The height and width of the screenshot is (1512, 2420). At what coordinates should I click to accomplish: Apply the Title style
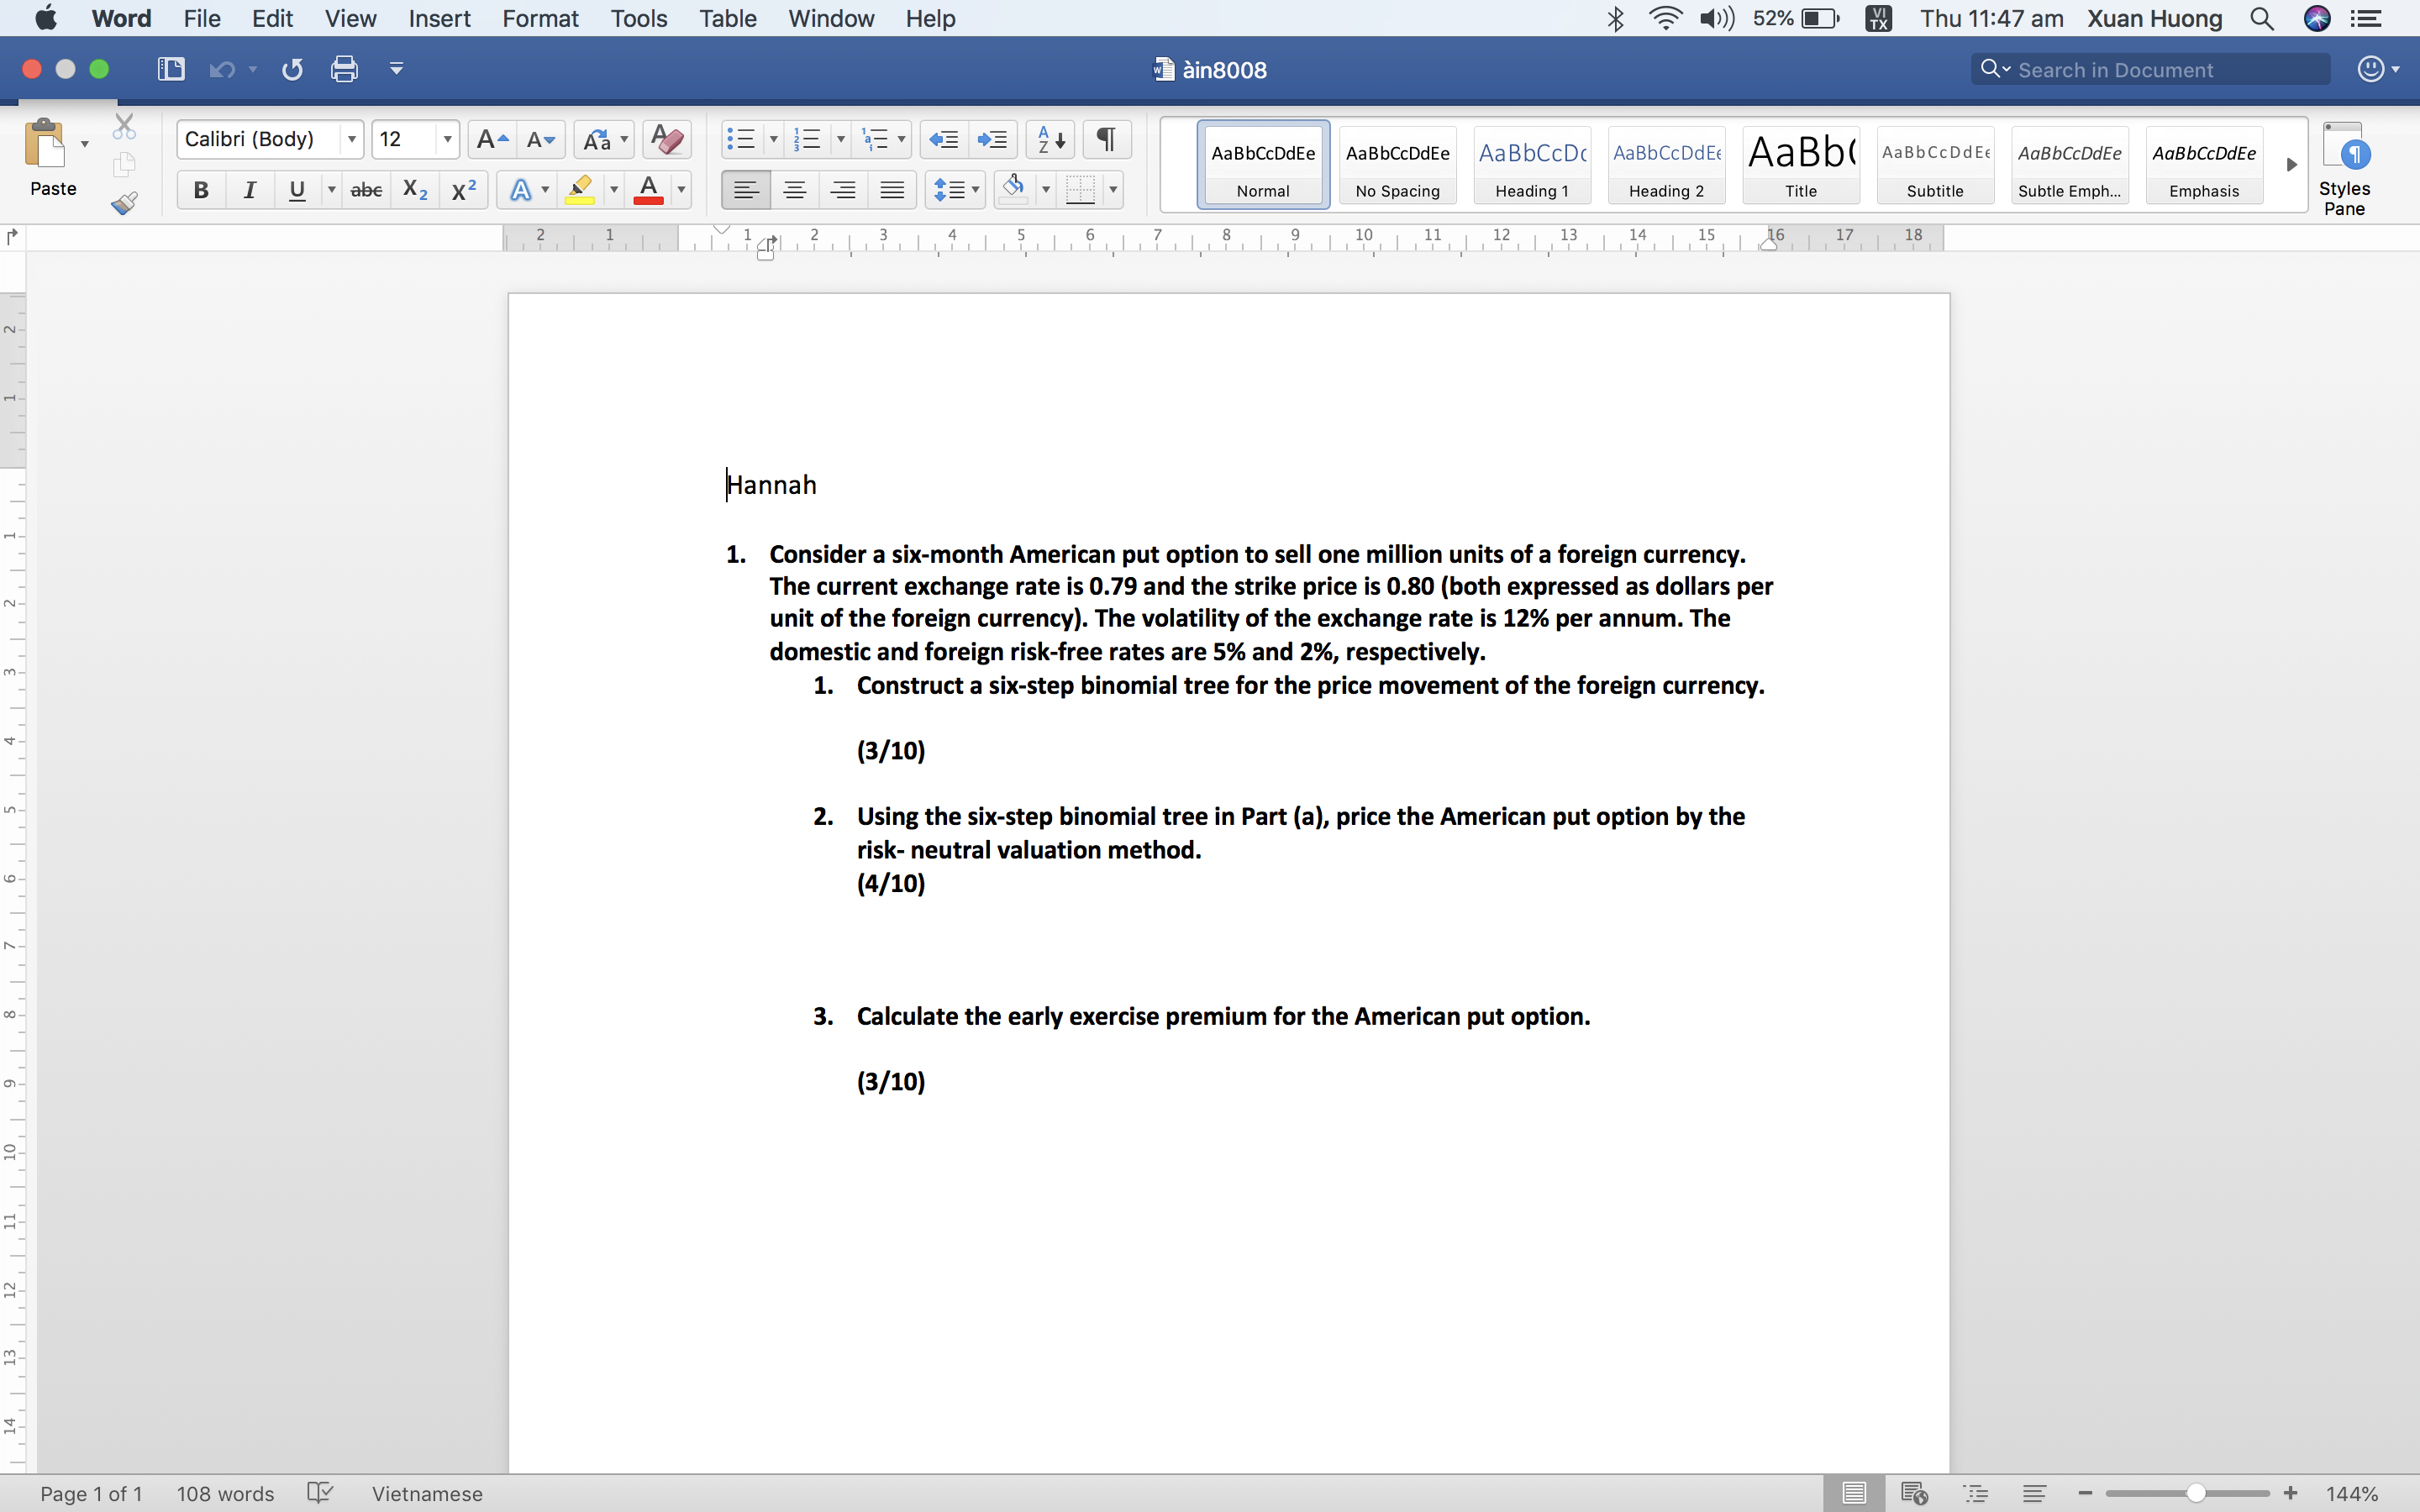click(1799, 165)
